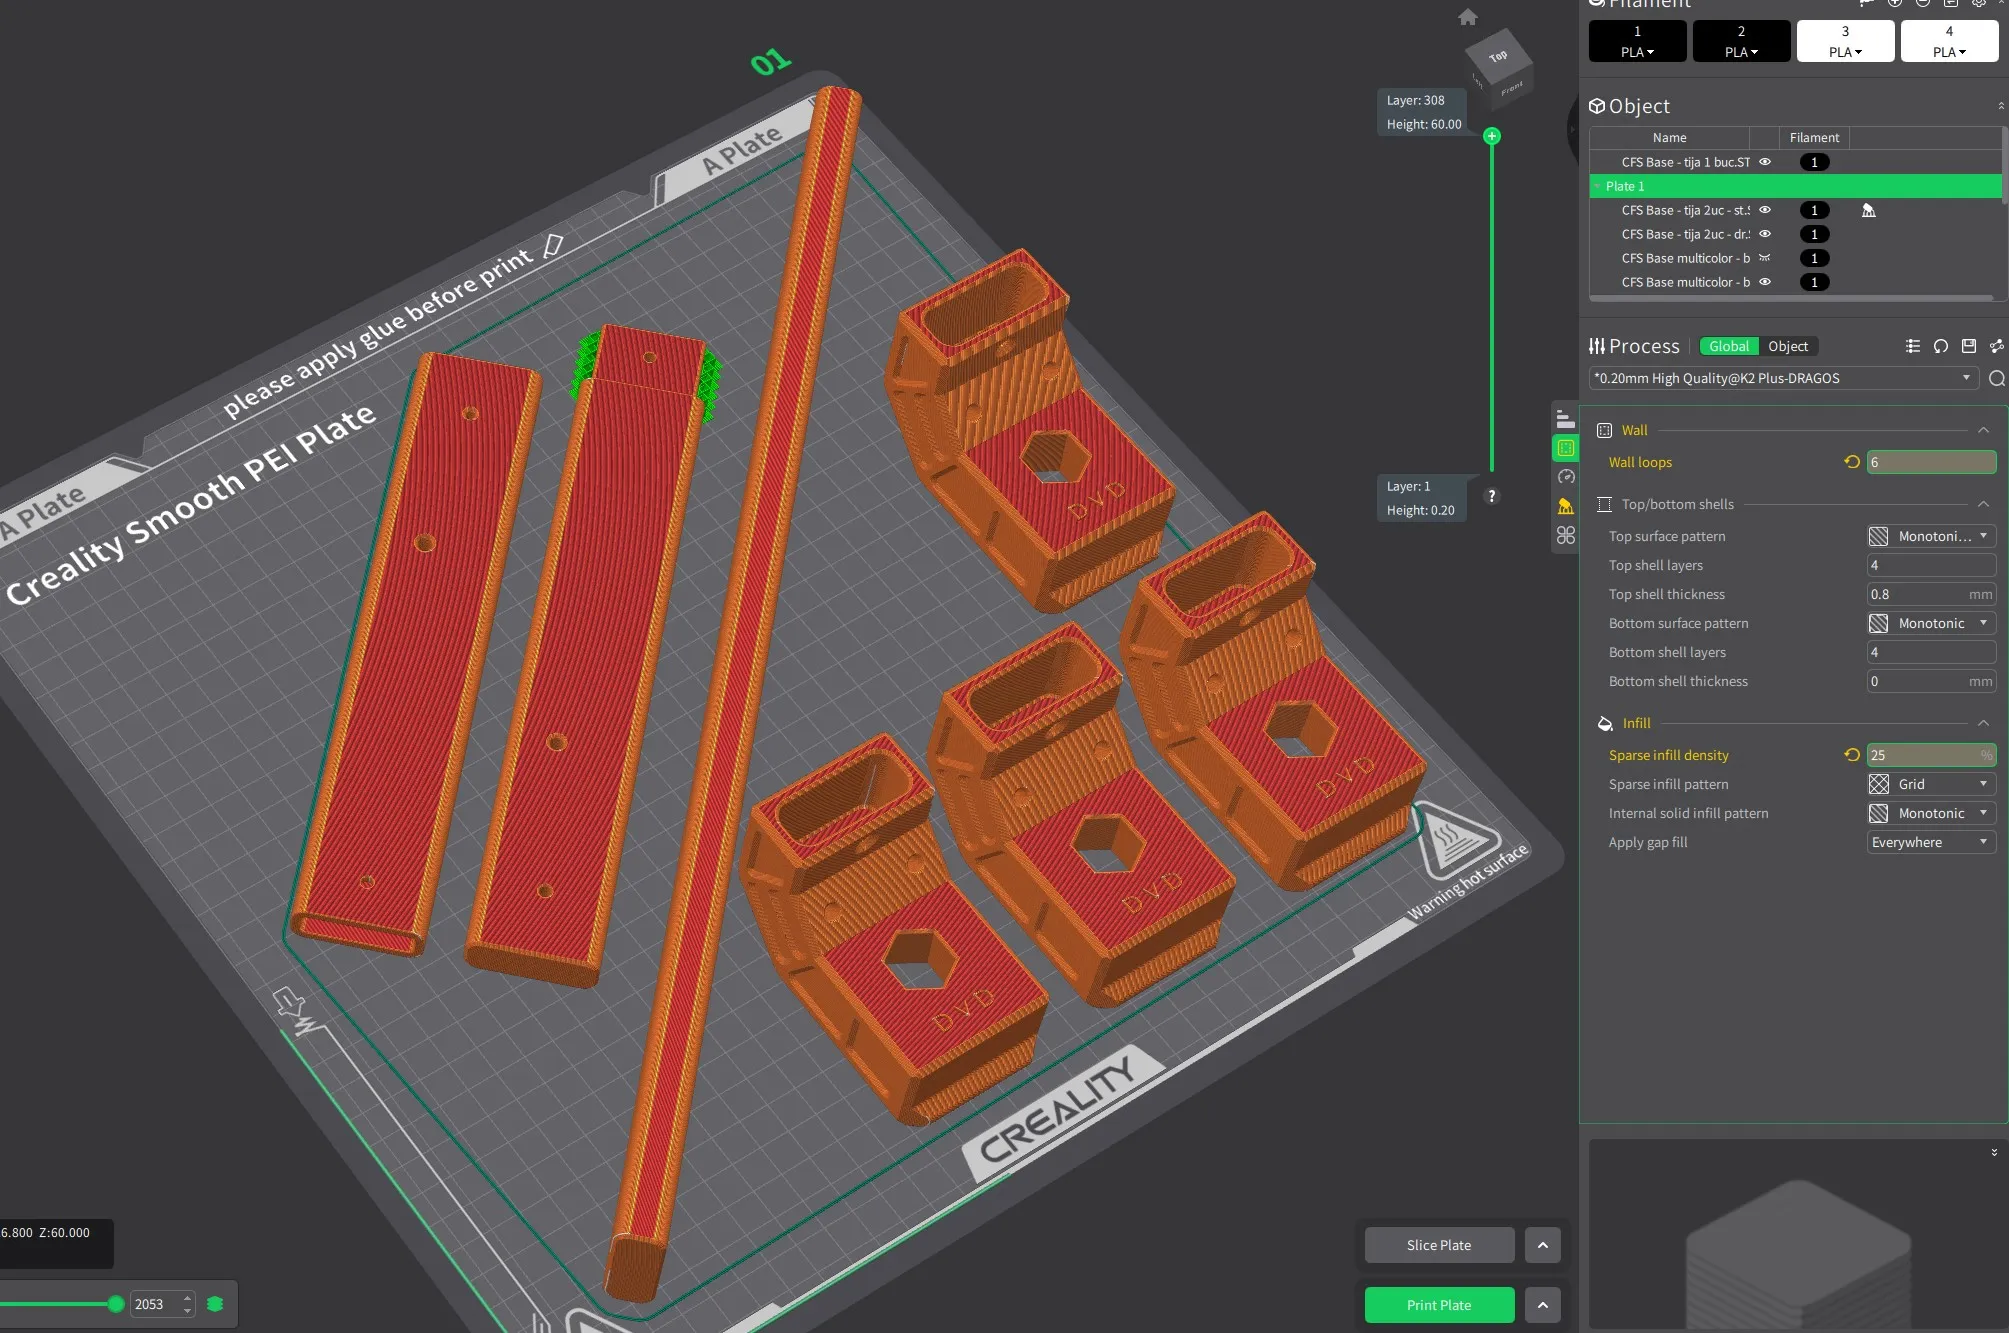
Task: Click the Wall loops input field
Action: pyautogui.click(x=1931, y=462)
